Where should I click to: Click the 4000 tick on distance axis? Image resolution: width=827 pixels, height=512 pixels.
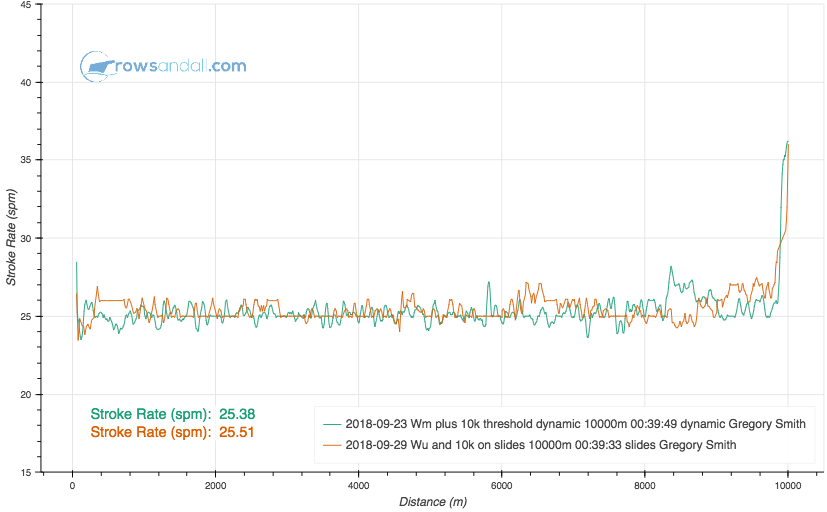pyautogui.click(x=358, y=485)
